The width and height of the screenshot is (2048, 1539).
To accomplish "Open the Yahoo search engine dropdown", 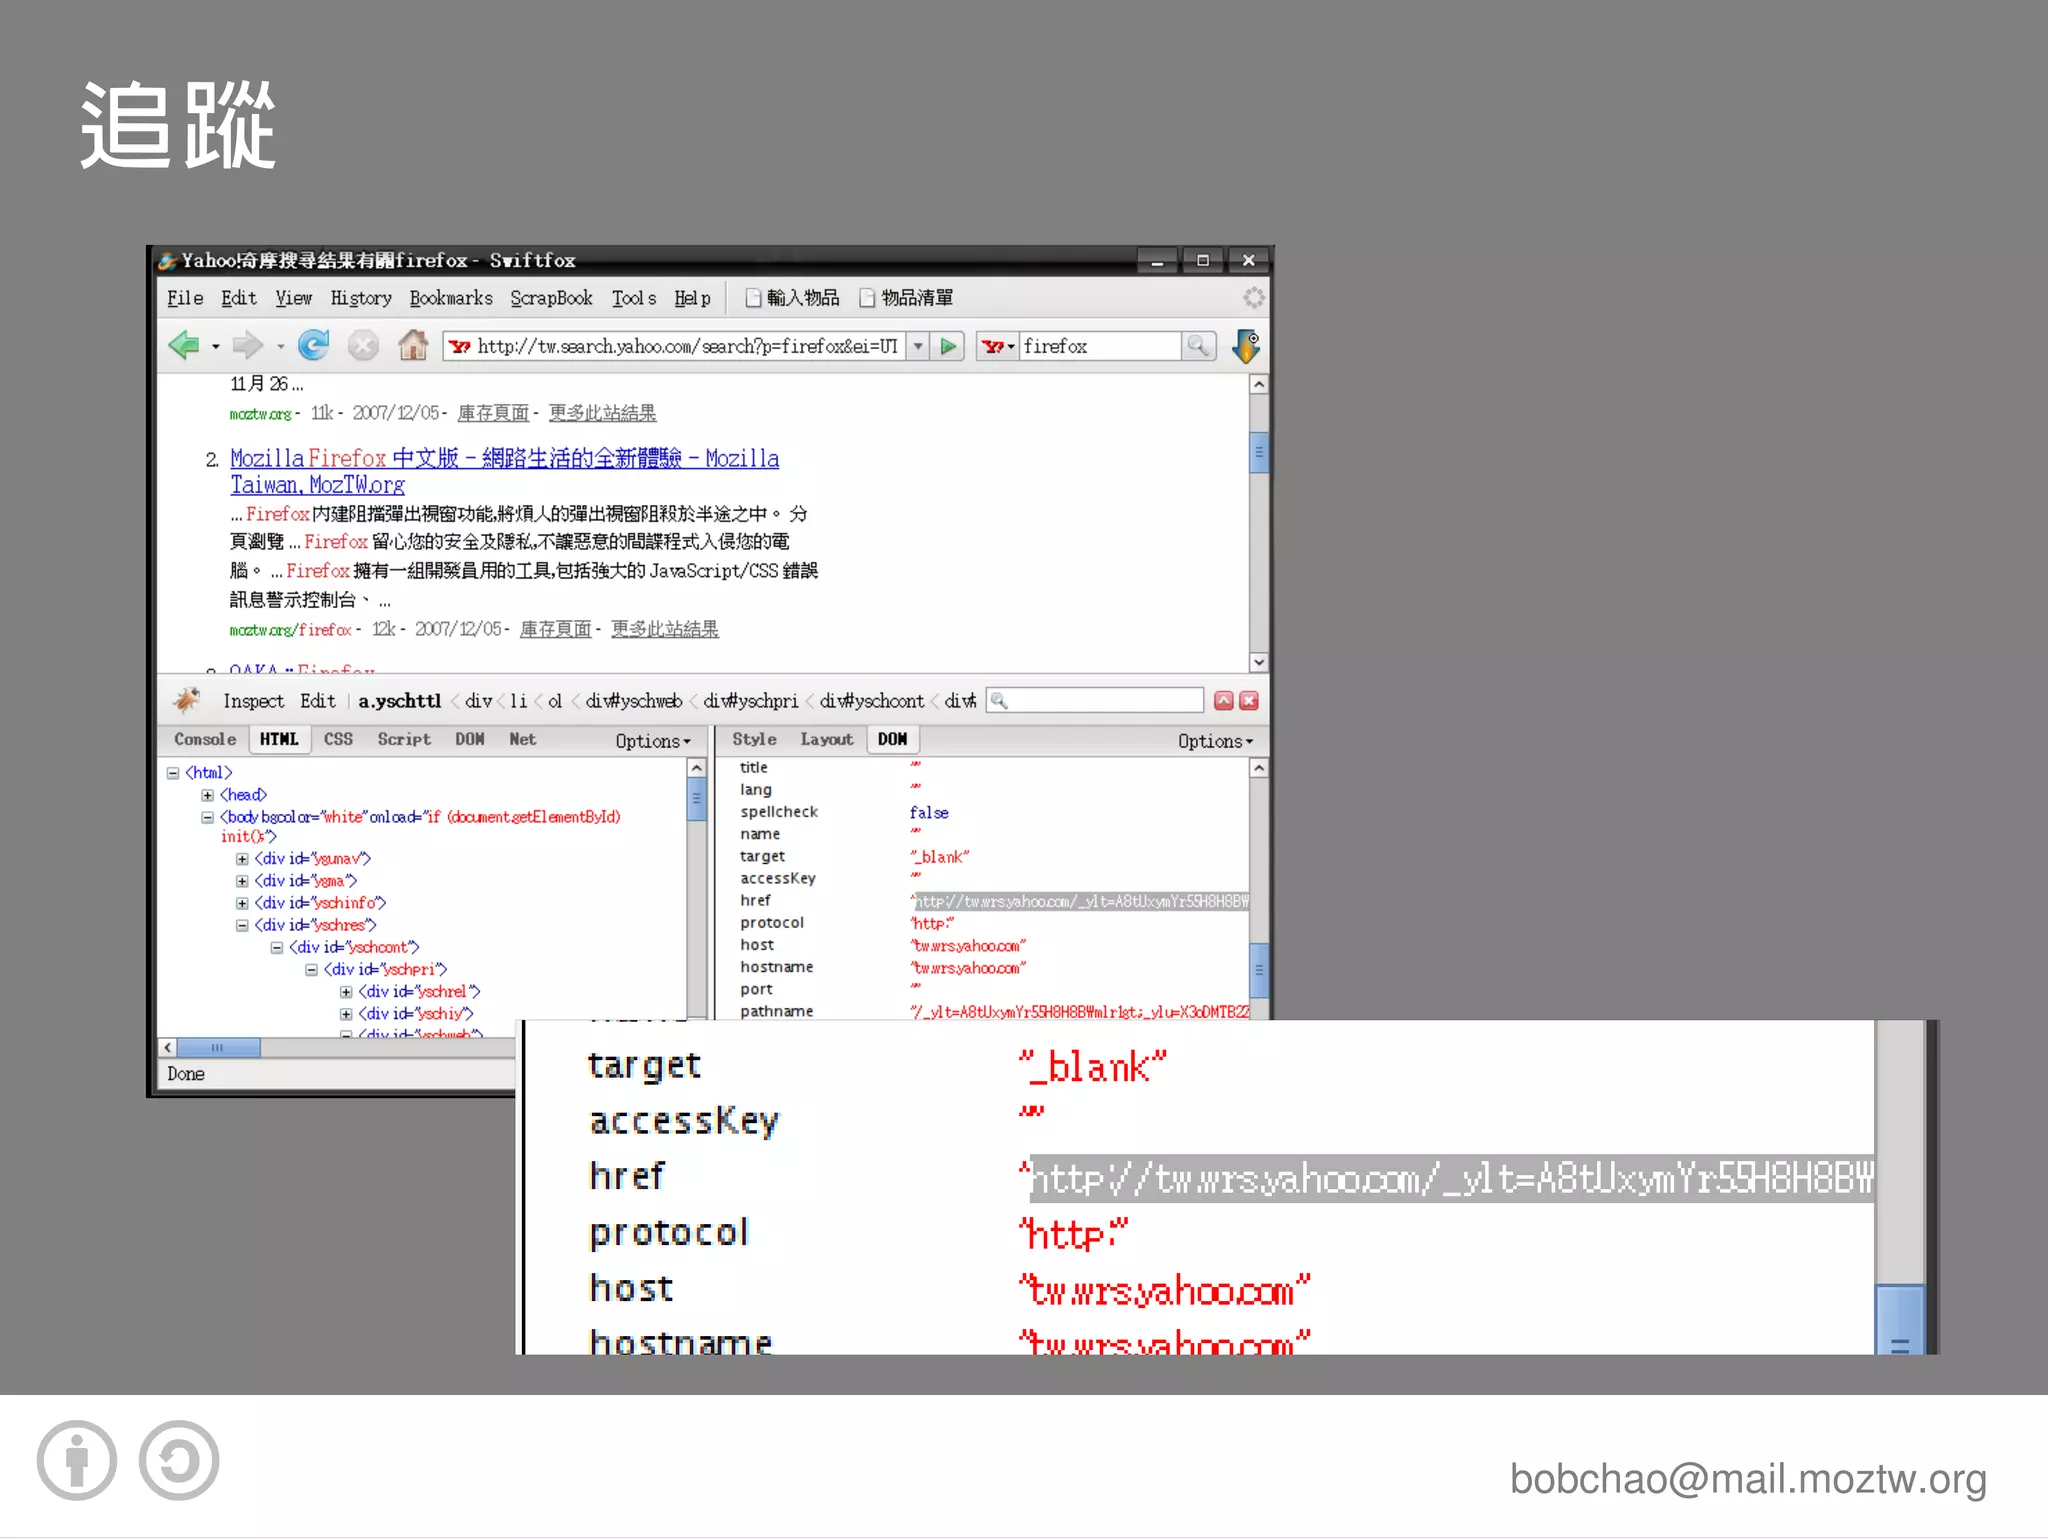I will coord(997,346).
